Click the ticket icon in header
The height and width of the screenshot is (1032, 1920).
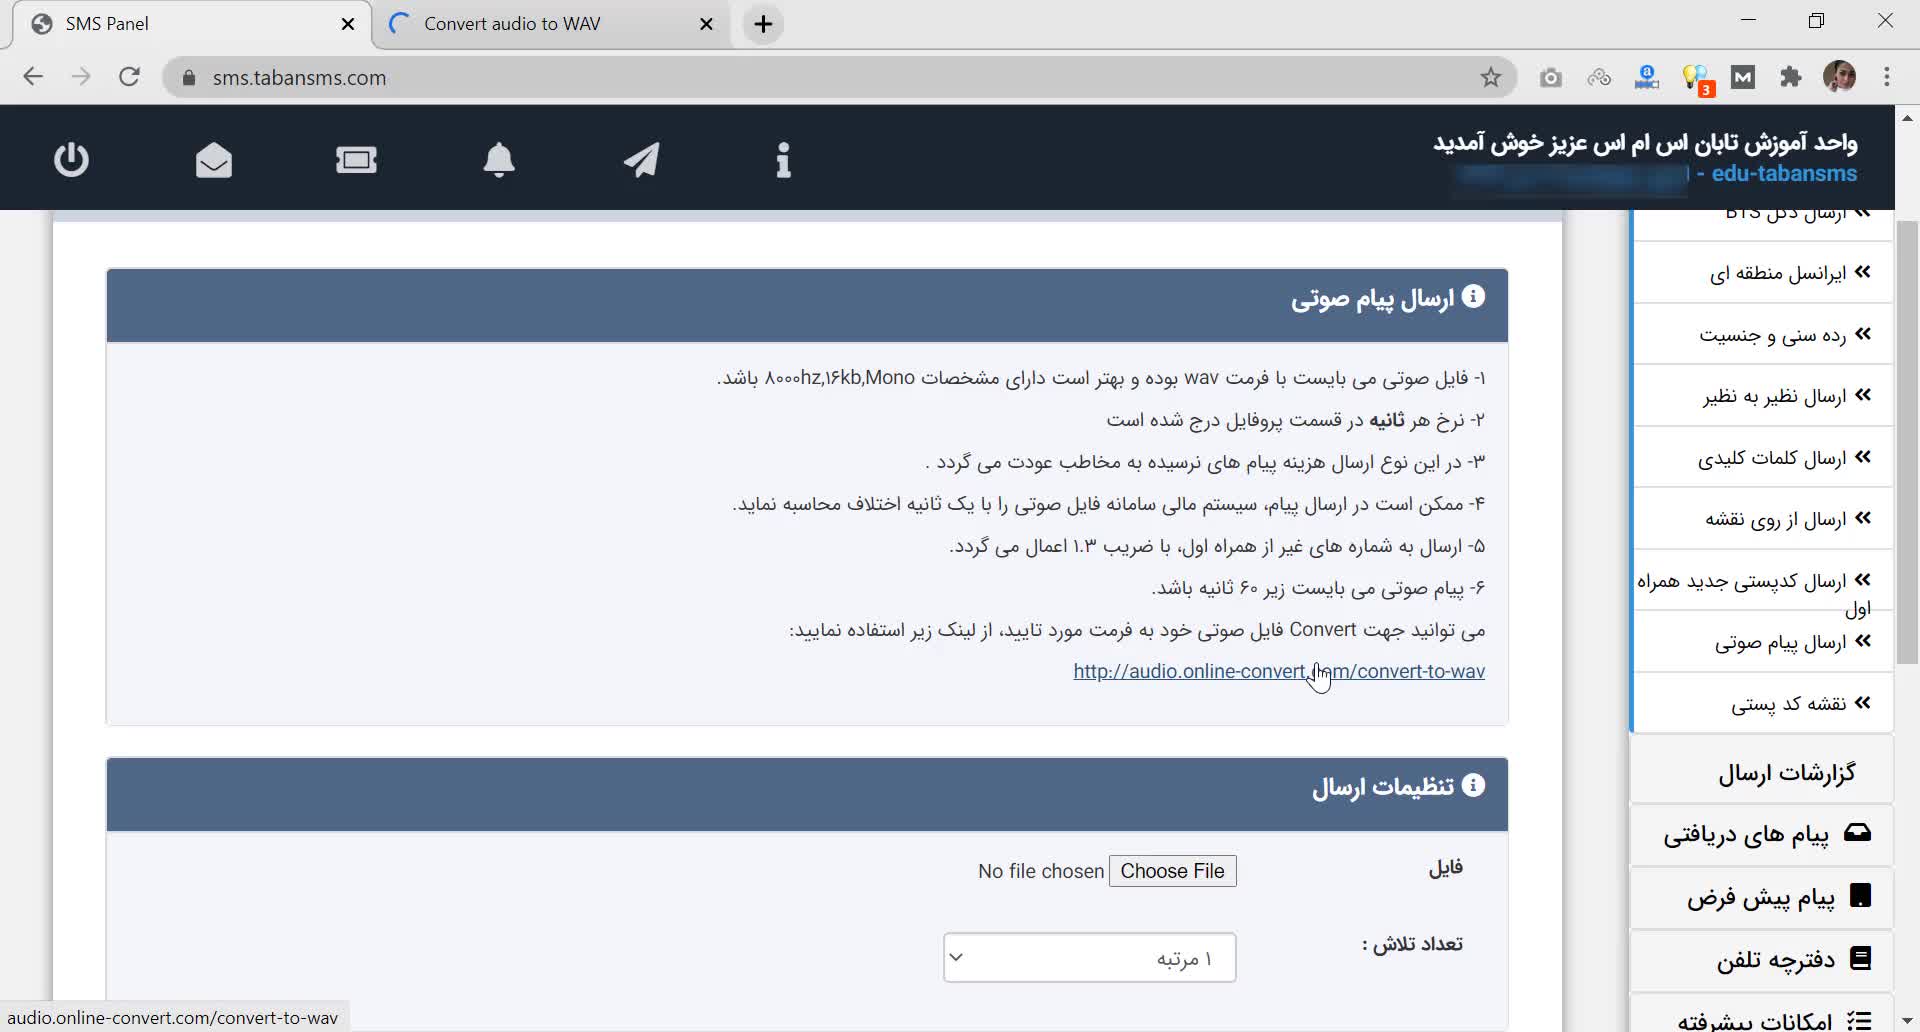tap(356, 160)
